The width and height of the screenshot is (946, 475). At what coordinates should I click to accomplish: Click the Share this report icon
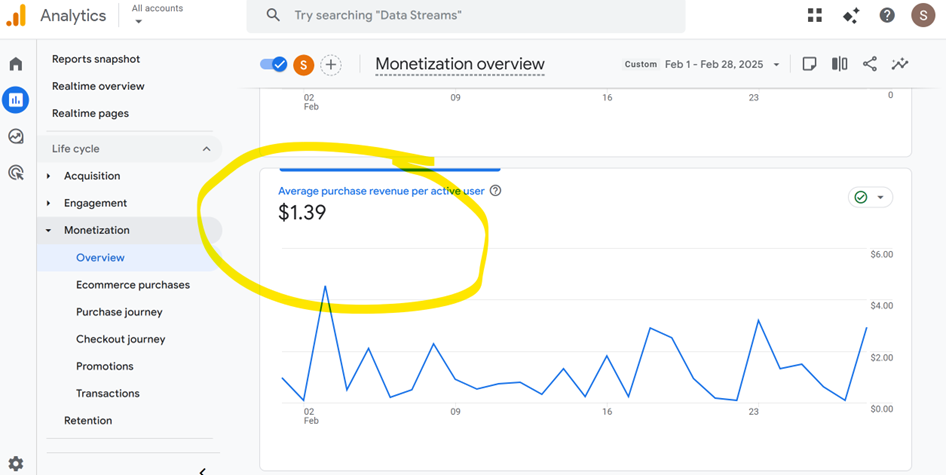click(870, 64)
